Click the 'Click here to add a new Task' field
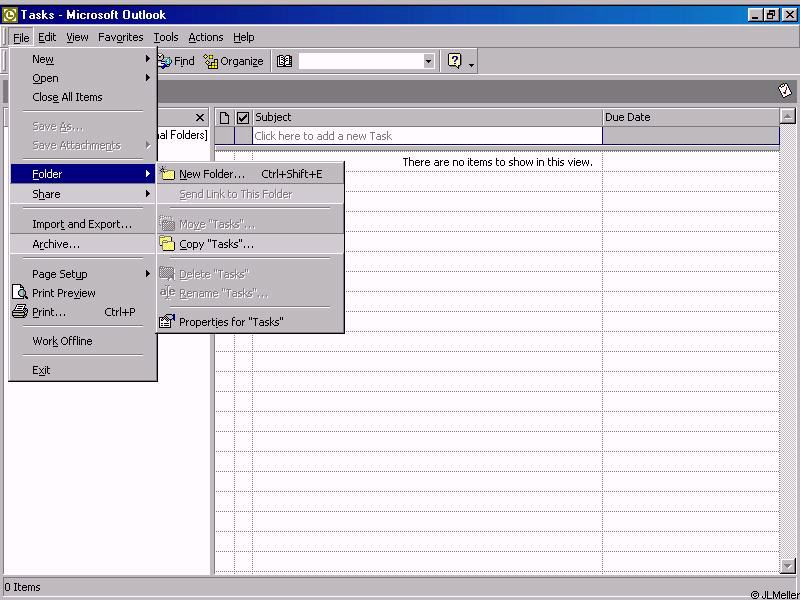 tap(426, 136)
